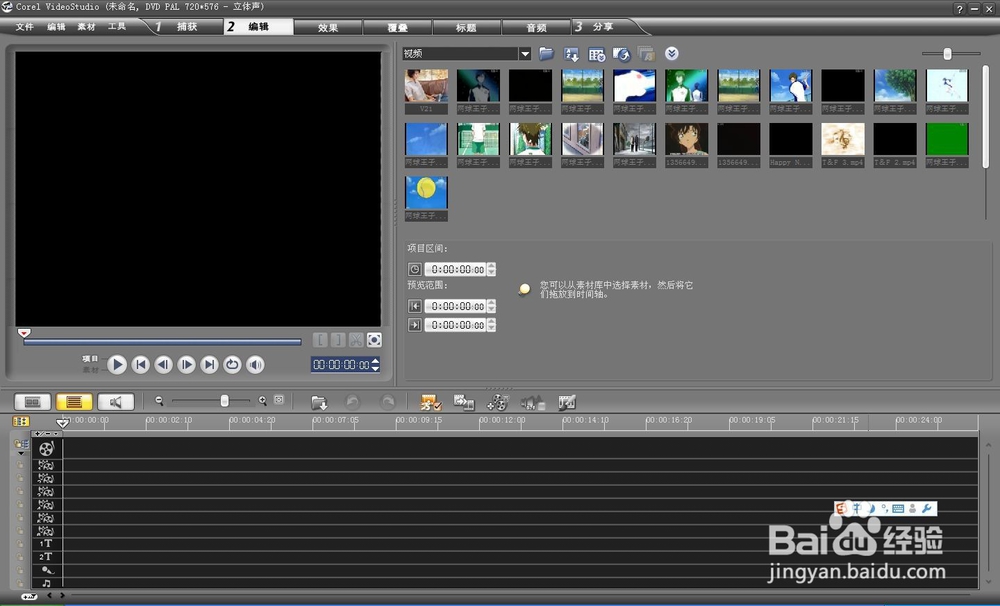
Task: Switch to audio view
Action: (x=115, y=402)
